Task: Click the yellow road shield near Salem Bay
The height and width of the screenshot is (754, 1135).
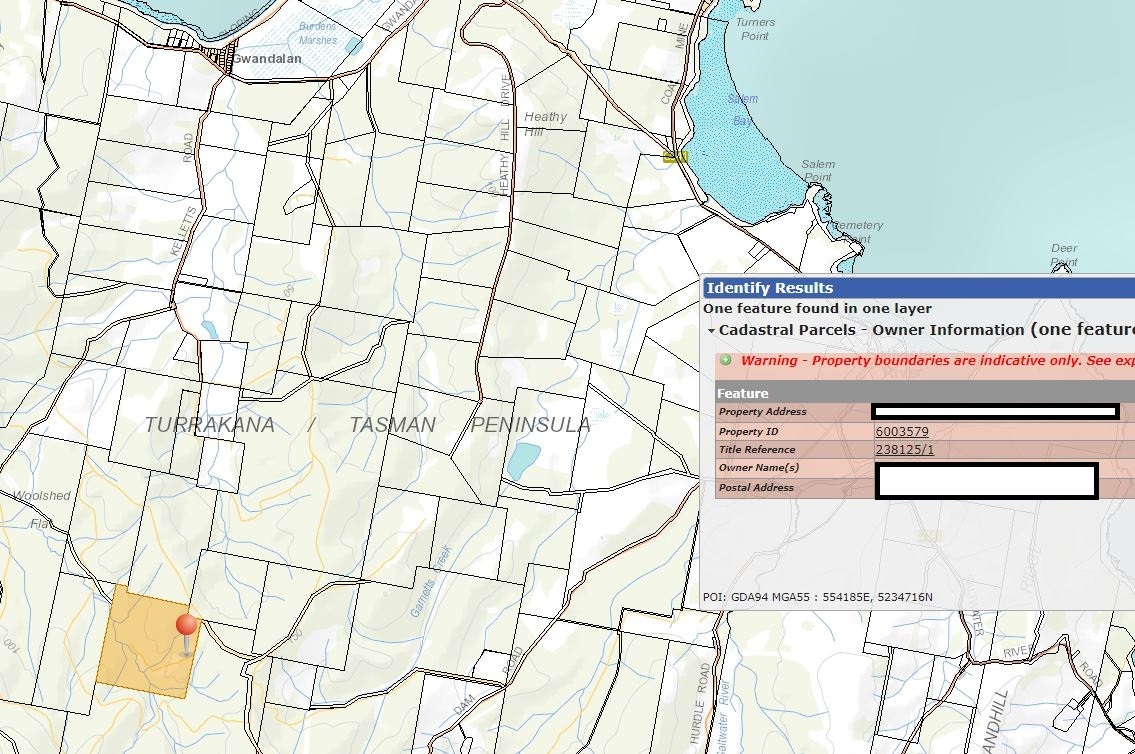Action: coord(675,157)
